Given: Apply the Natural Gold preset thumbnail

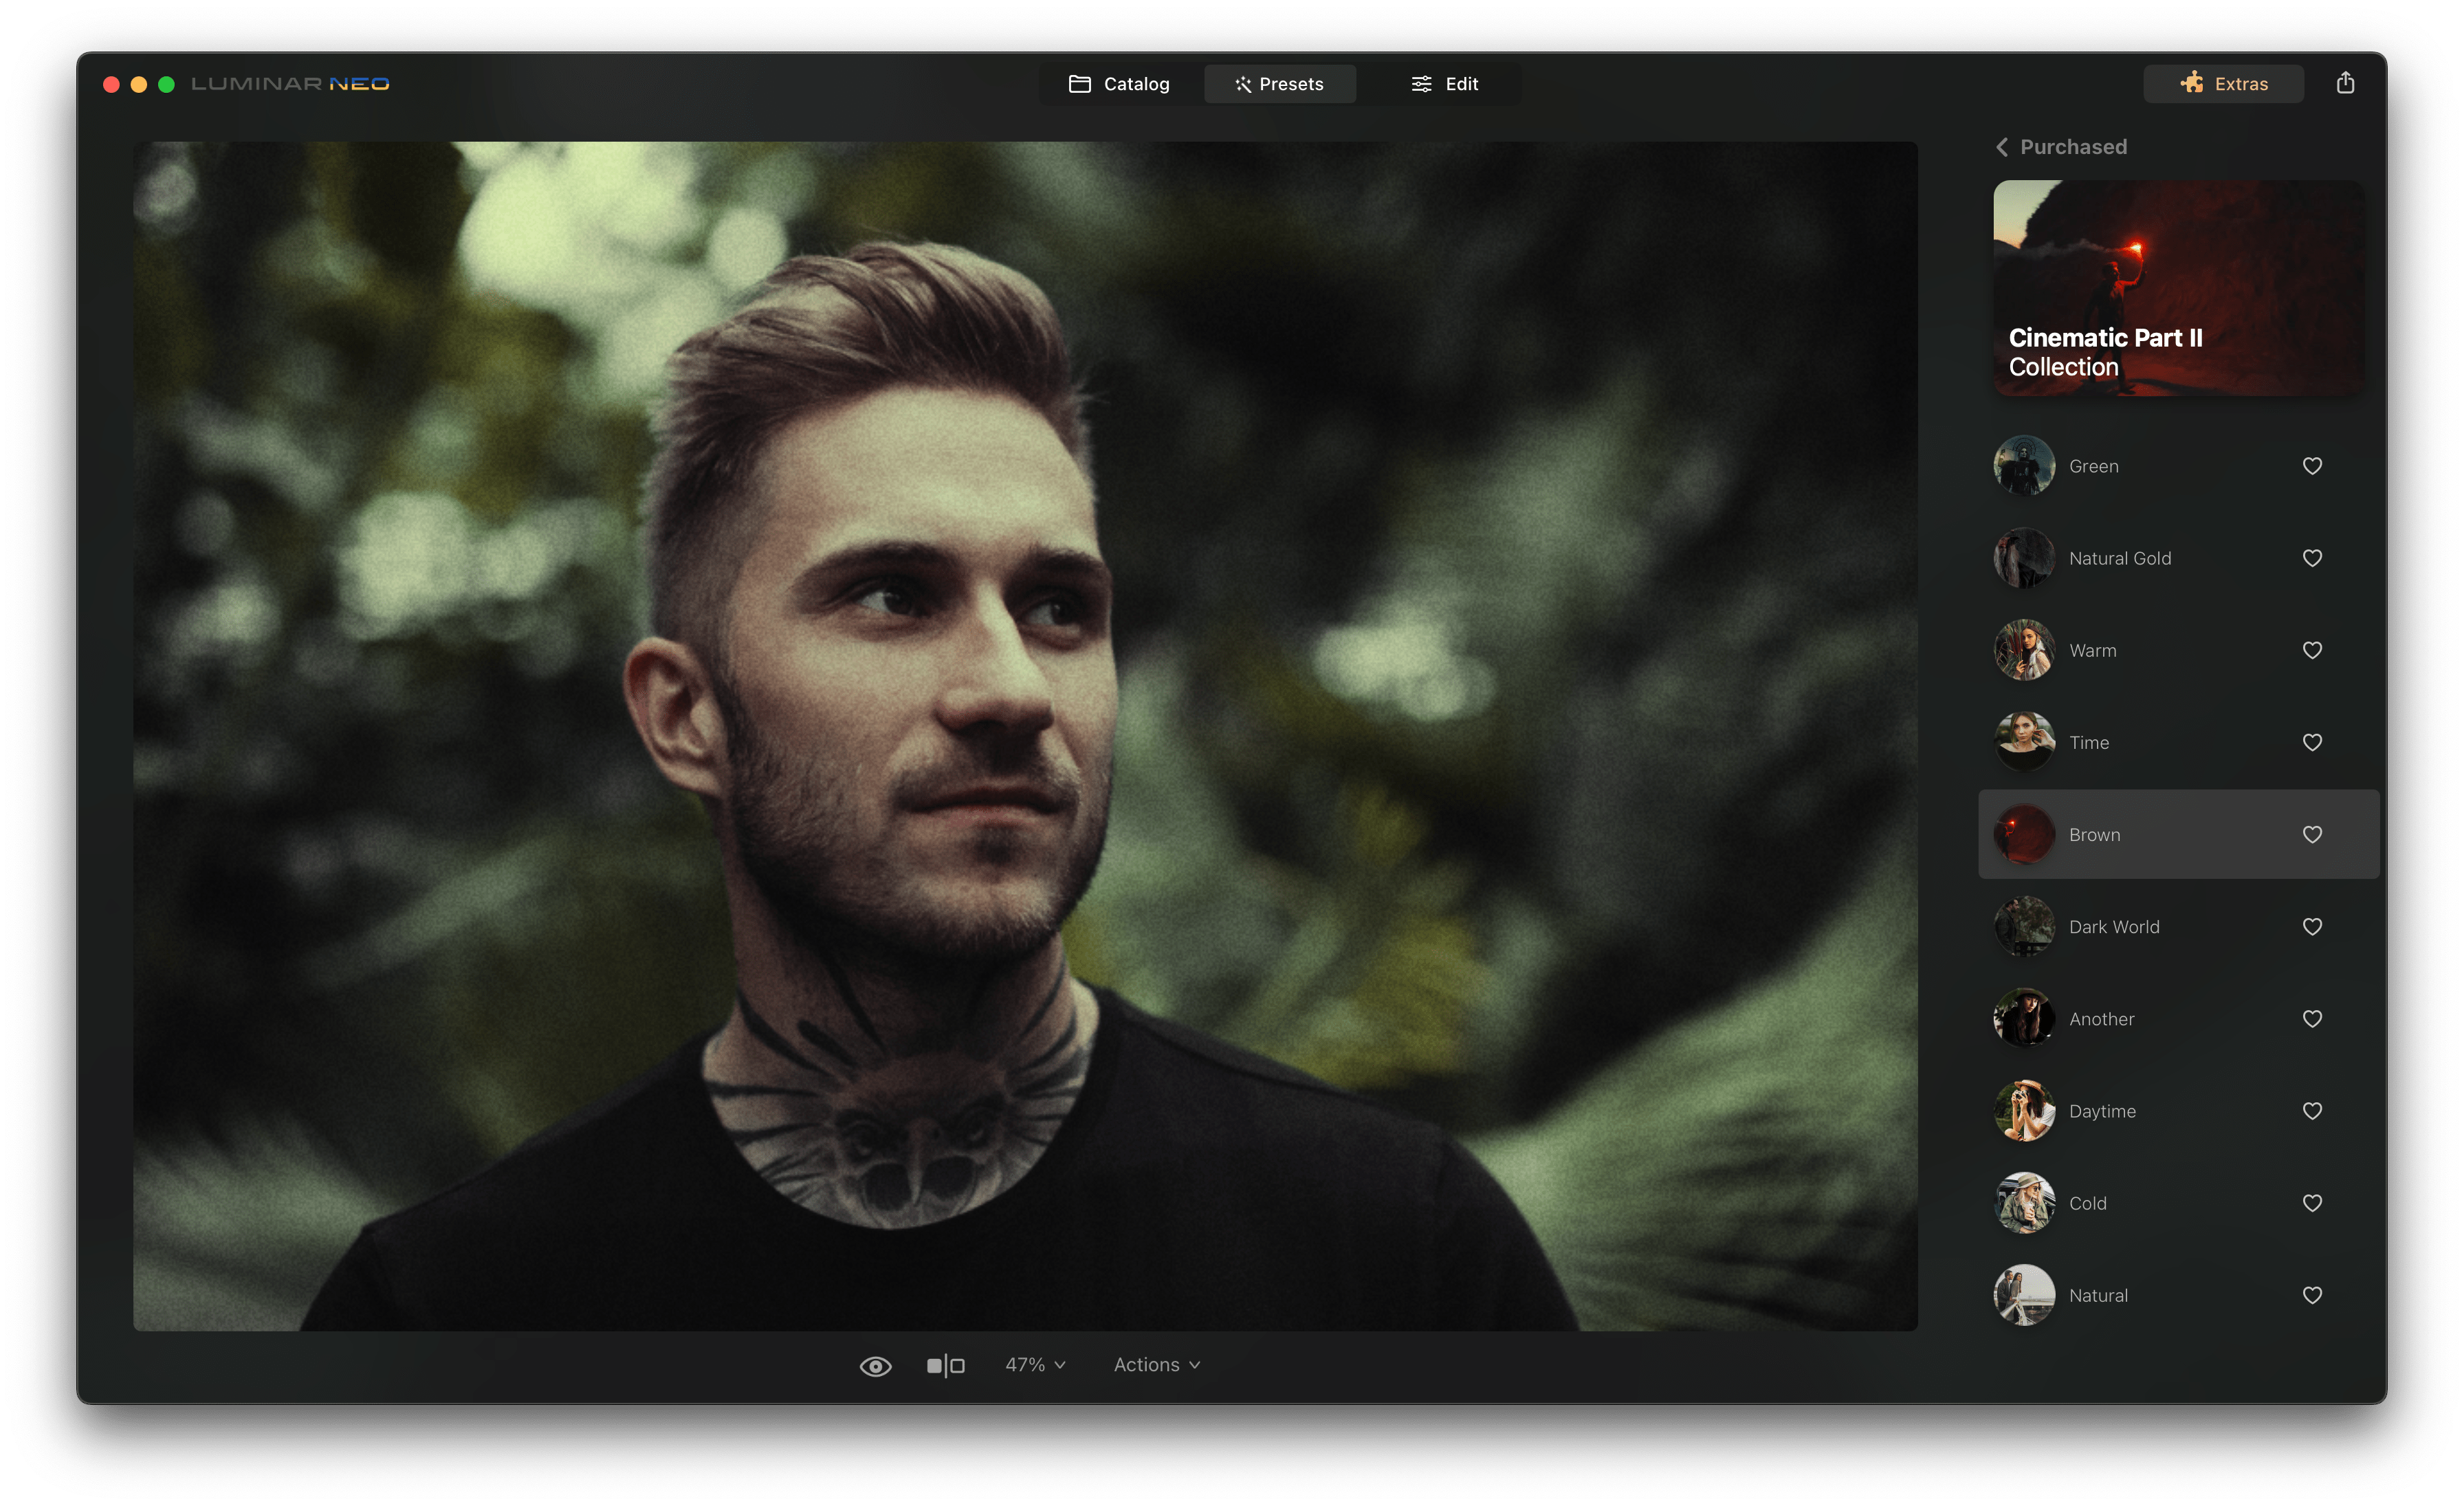Looking at the screenshot, I should coord(2024,558).
